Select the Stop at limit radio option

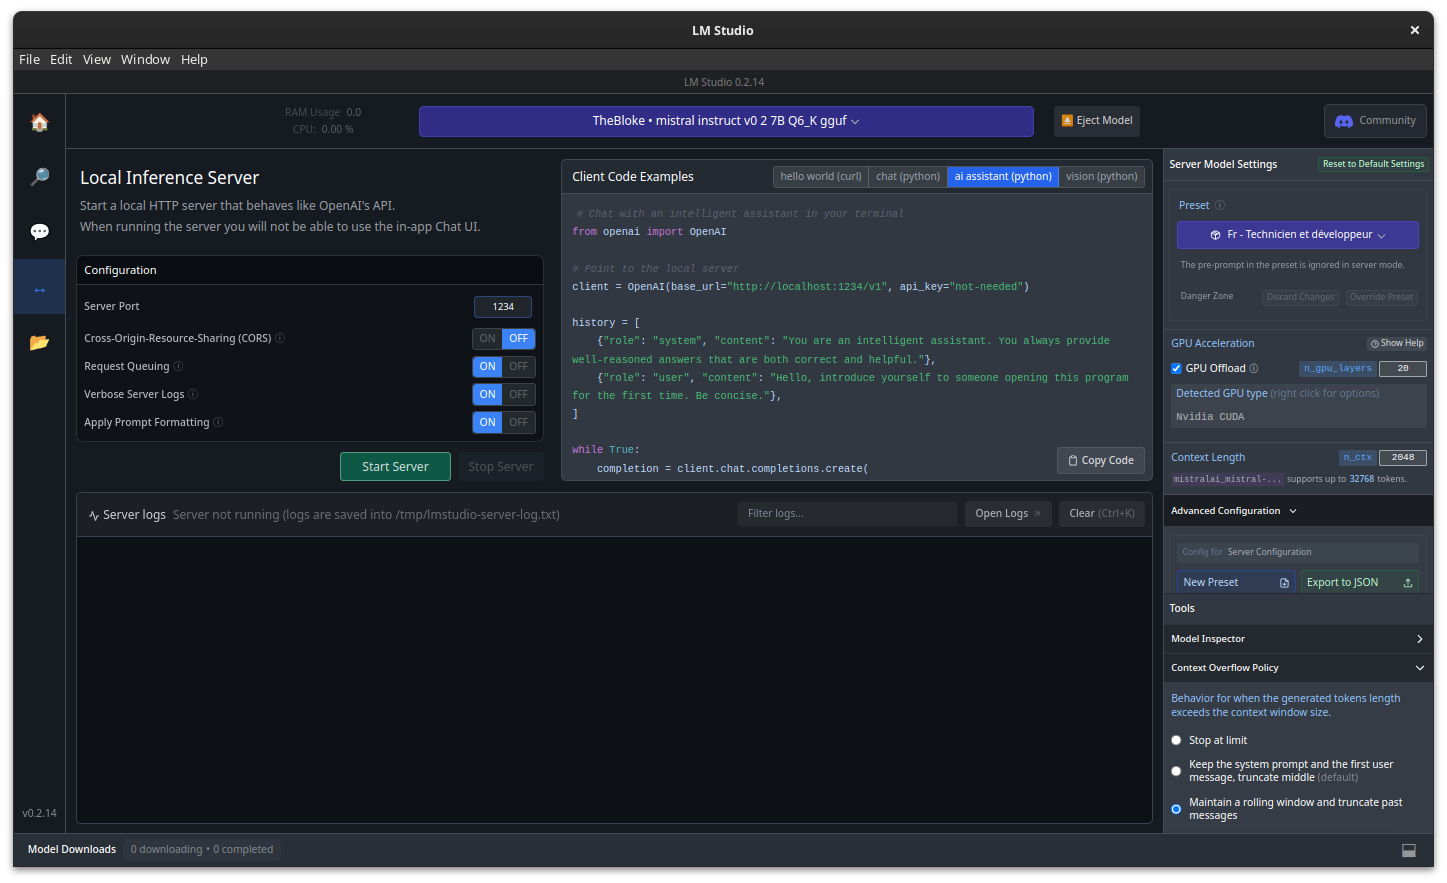1176,741
